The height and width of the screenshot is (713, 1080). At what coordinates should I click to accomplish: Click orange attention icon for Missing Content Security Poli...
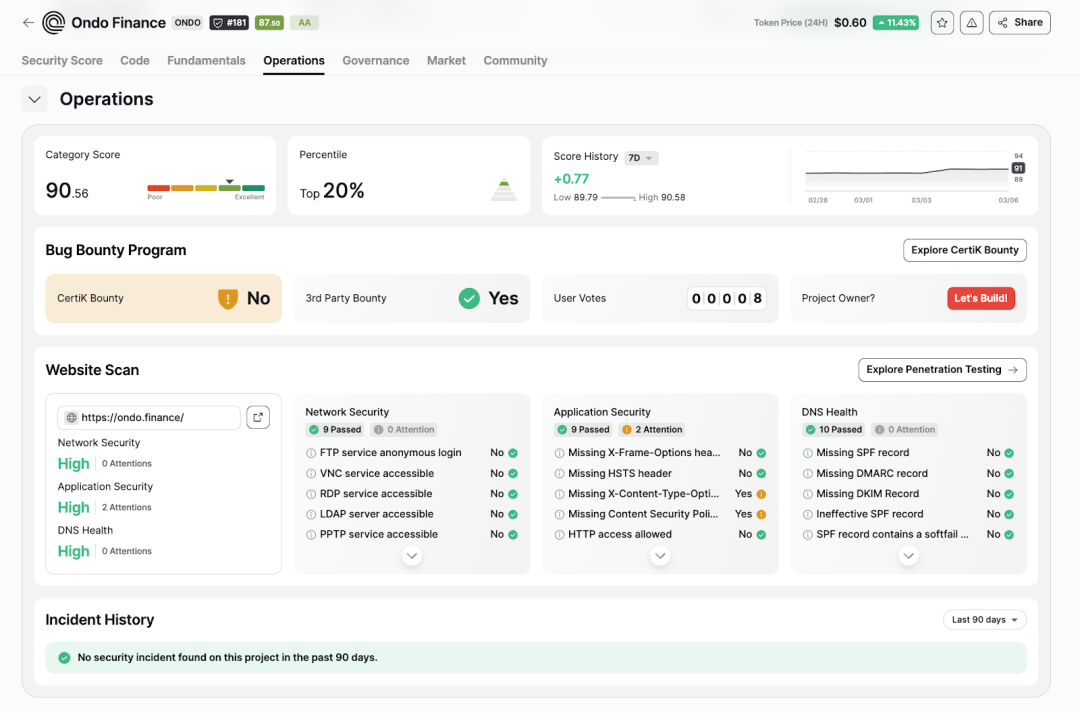[x=761, y=515]
